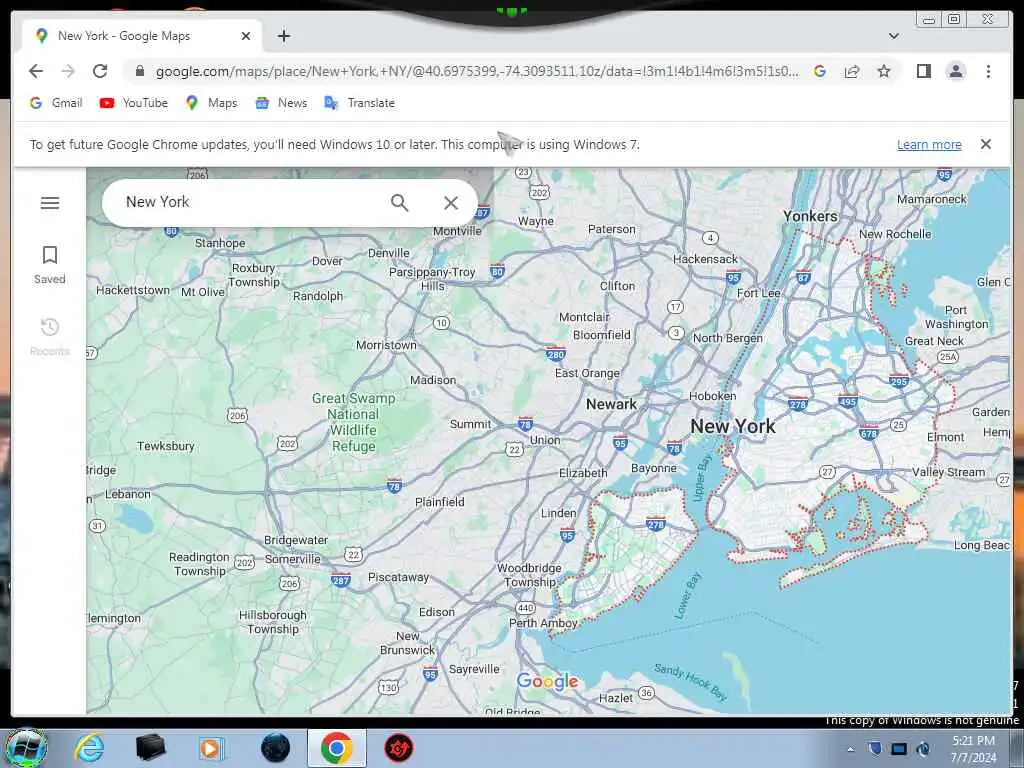Open the Google Maps hamburger menu

click(50, 203)
